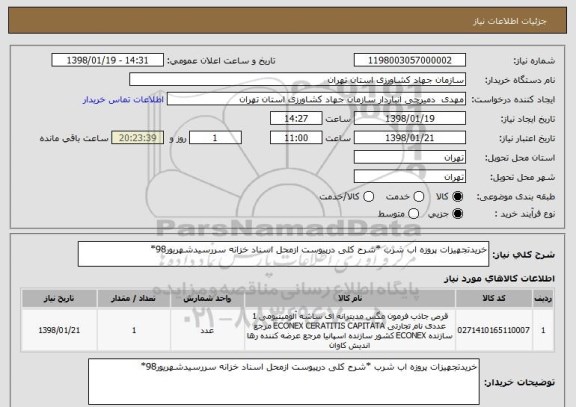Click the شماره نیاز number field
Image resolution: width=576 pixels, height=407 pixels.
[410, 60]
